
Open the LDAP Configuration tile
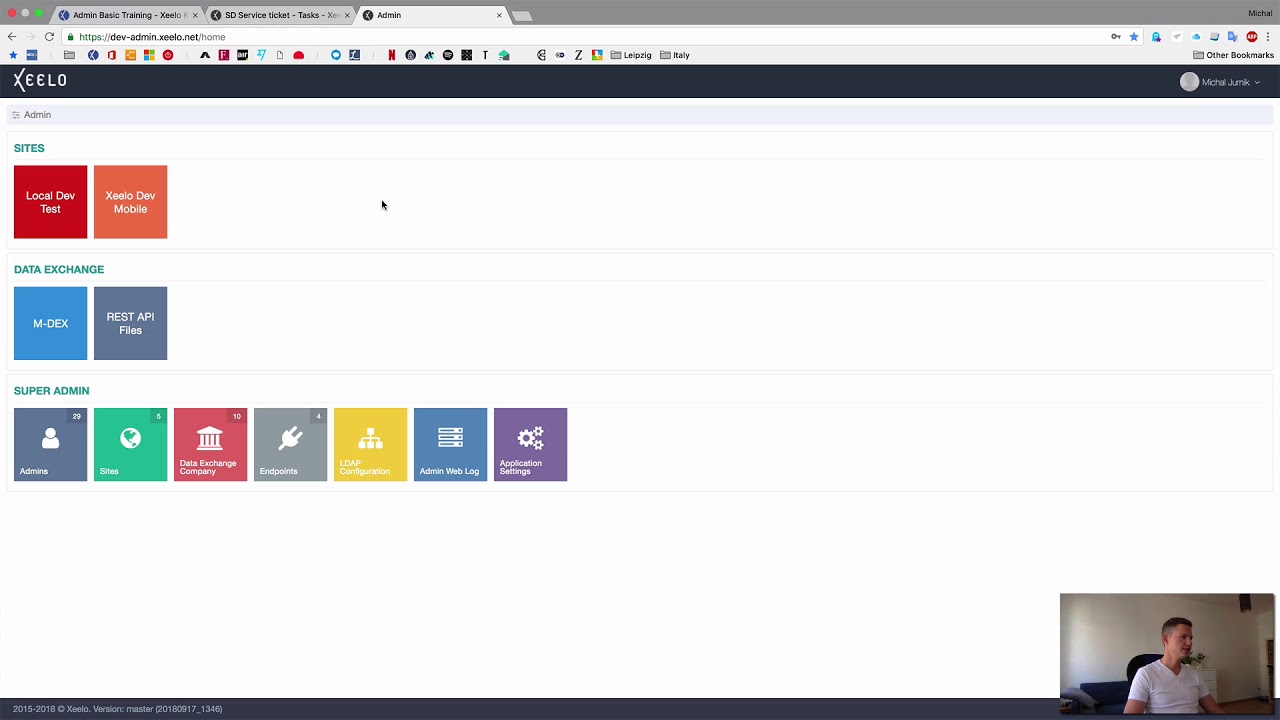370,444
